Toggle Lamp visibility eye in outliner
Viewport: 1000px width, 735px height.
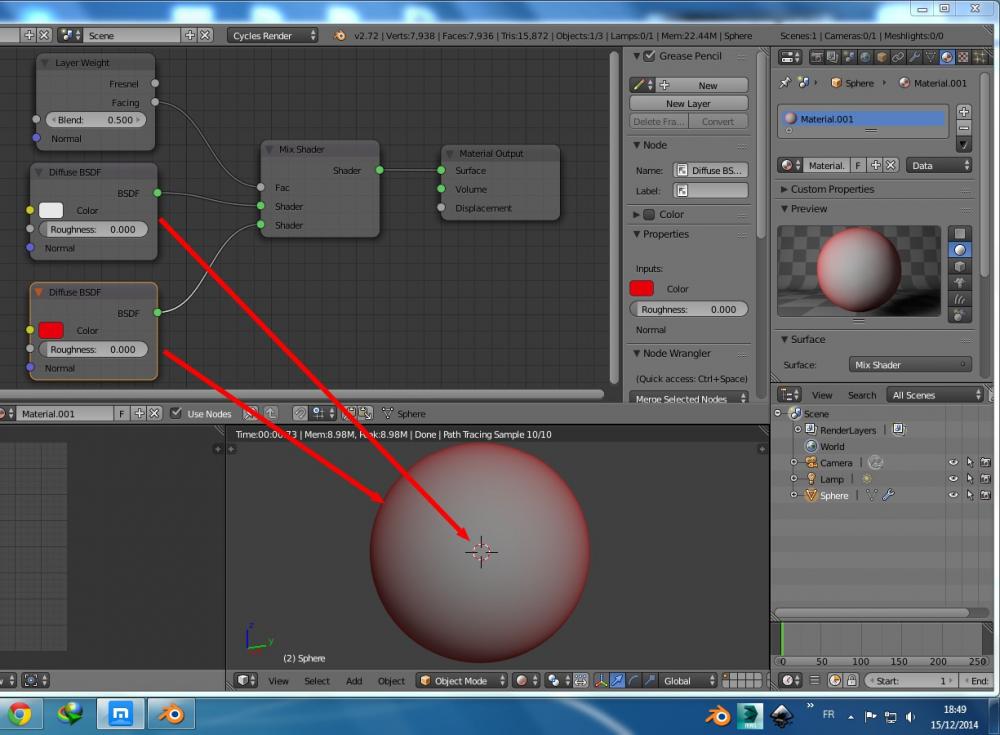[x=953, y=479]
